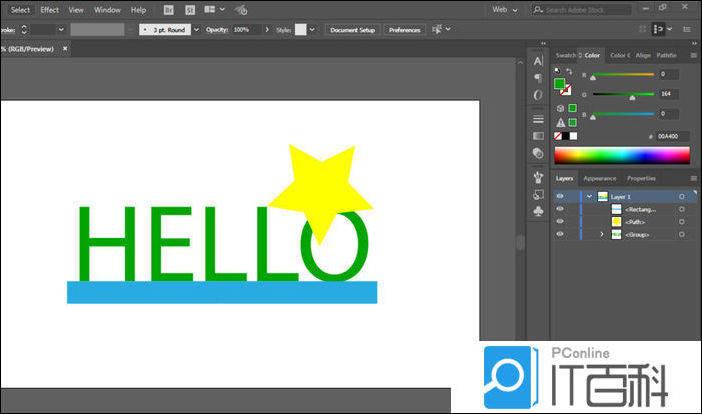The height and width of the screenshot is (414, 702).
Task: Toggle visibility of the Path sublayer
Action: (x=560, y=222)
